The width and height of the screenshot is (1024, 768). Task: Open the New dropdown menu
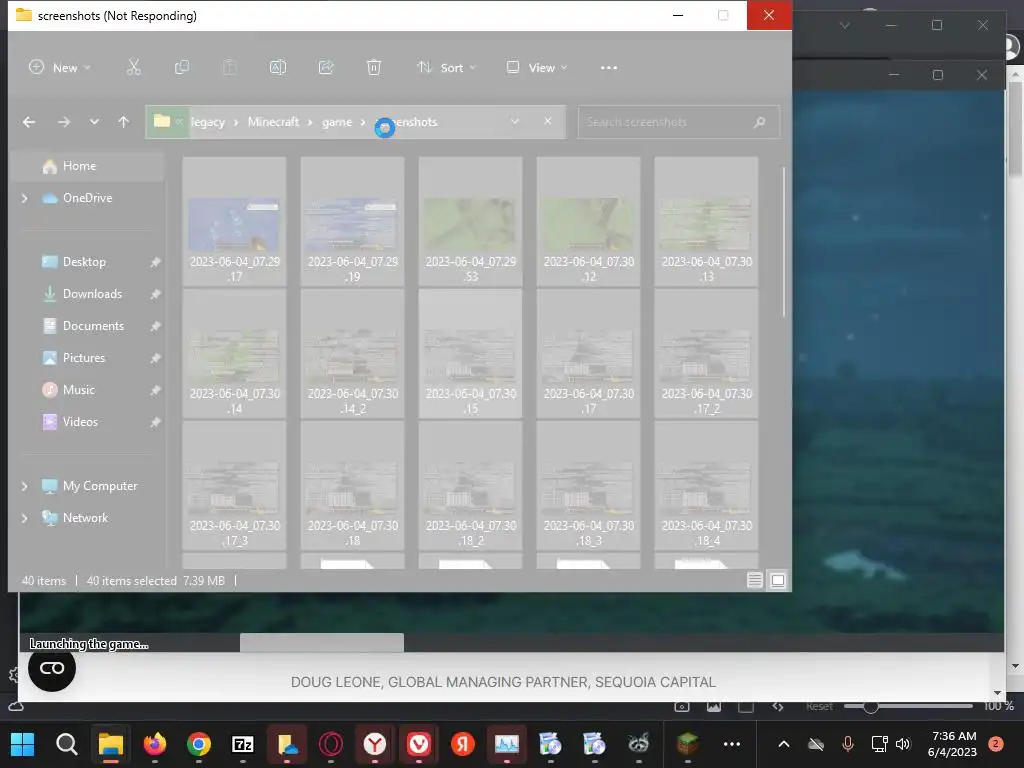tap(59, 67)
